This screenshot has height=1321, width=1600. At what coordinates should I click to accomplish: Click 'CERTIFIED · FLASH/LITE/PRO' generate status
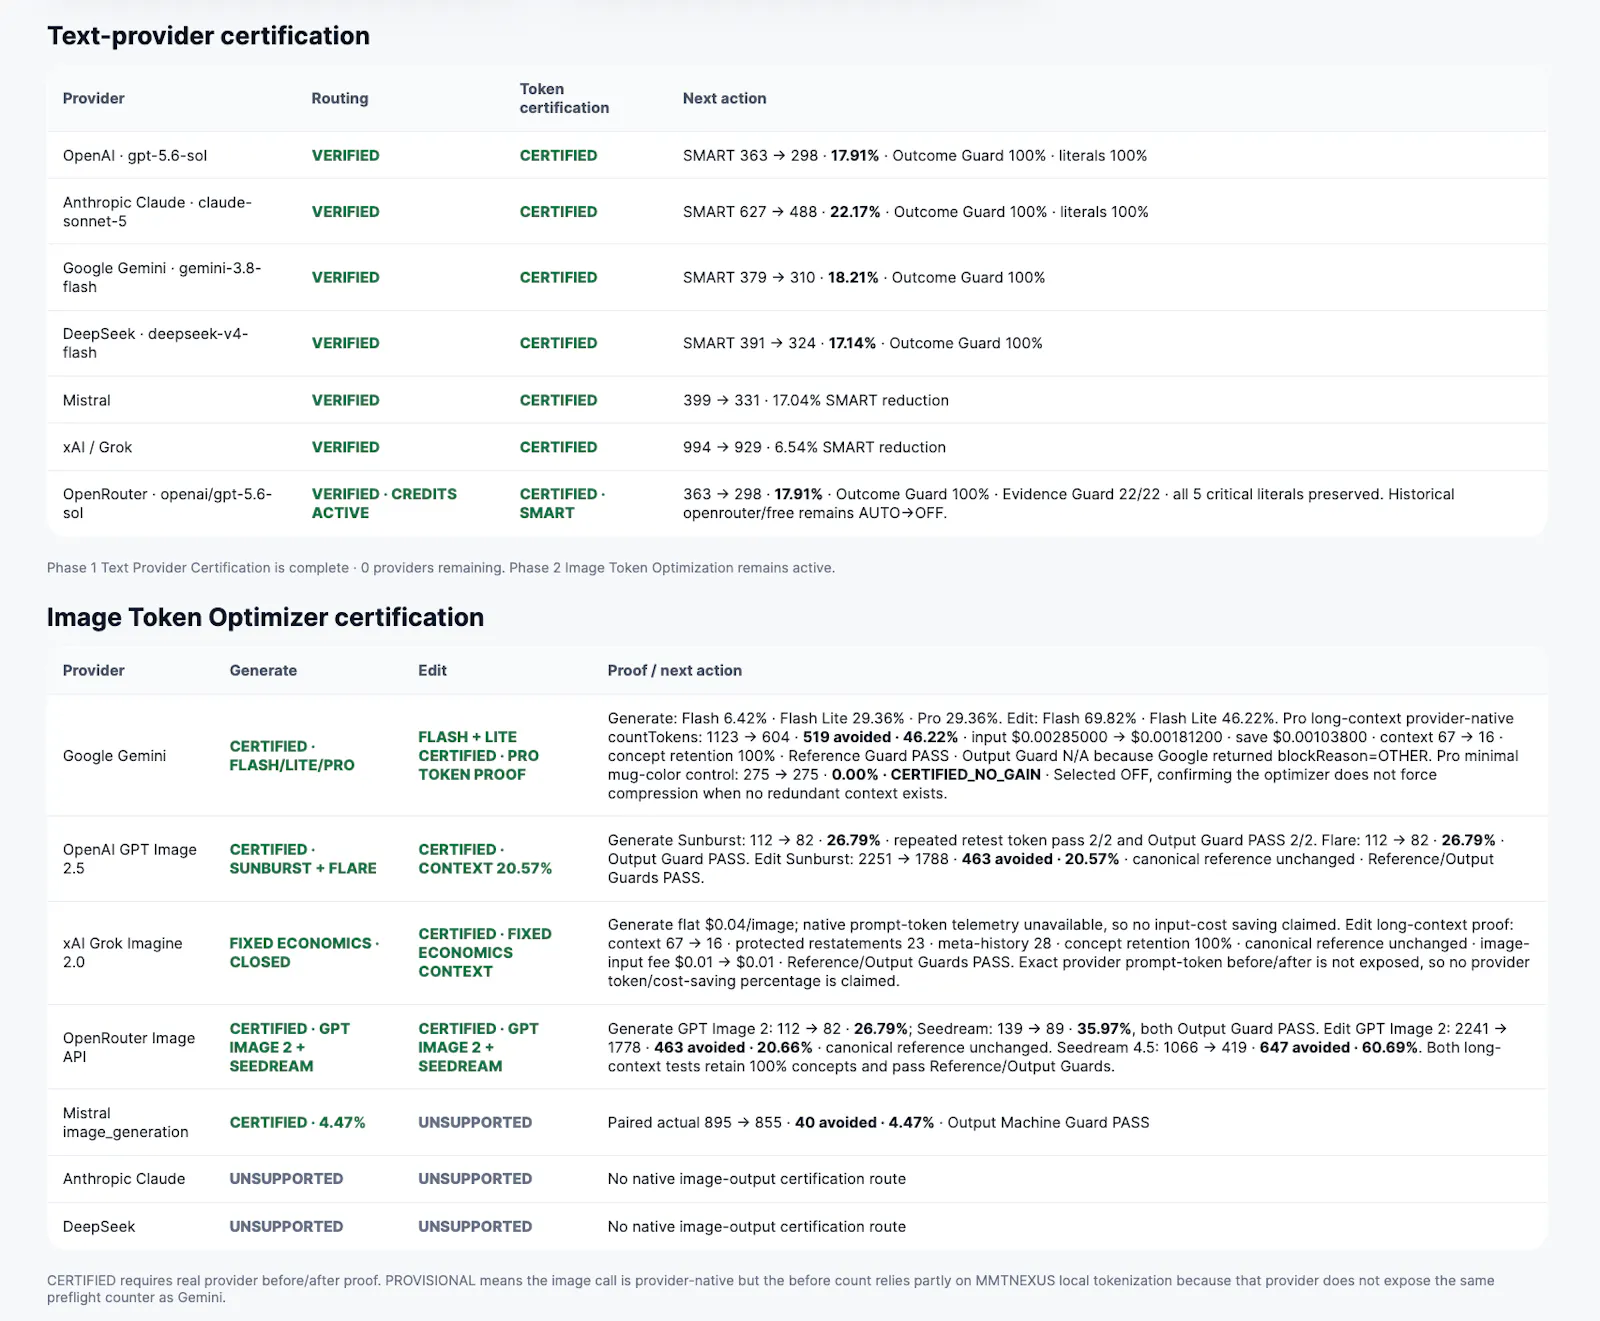[292, 755]
